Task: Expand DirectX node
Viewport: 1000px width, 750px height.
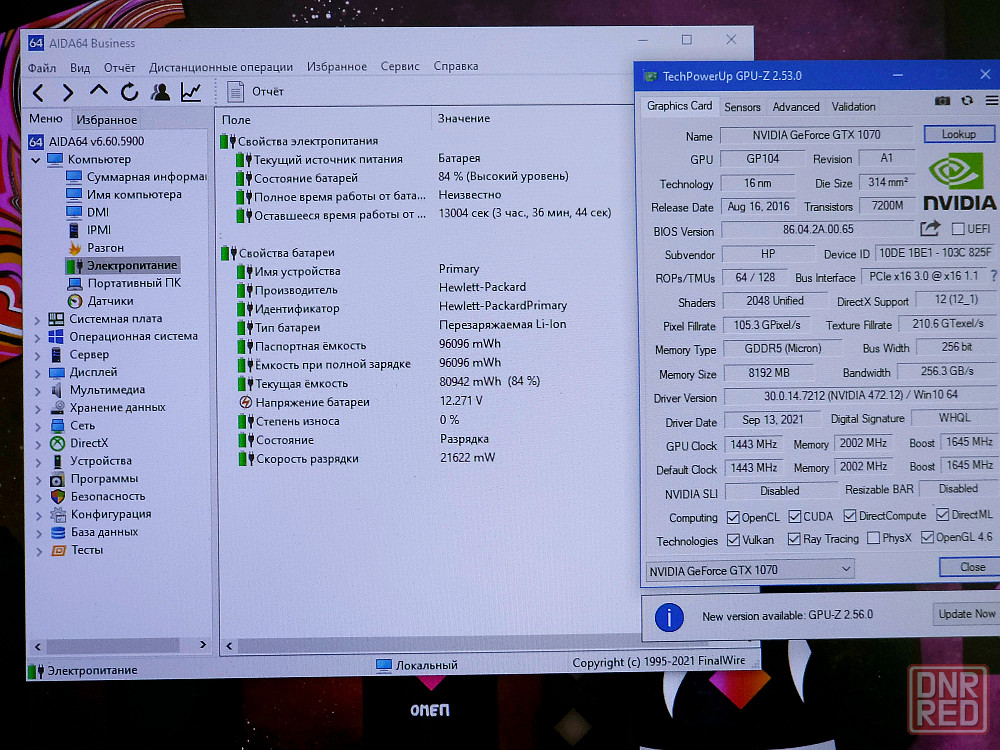Action: [x=38, y=445]
